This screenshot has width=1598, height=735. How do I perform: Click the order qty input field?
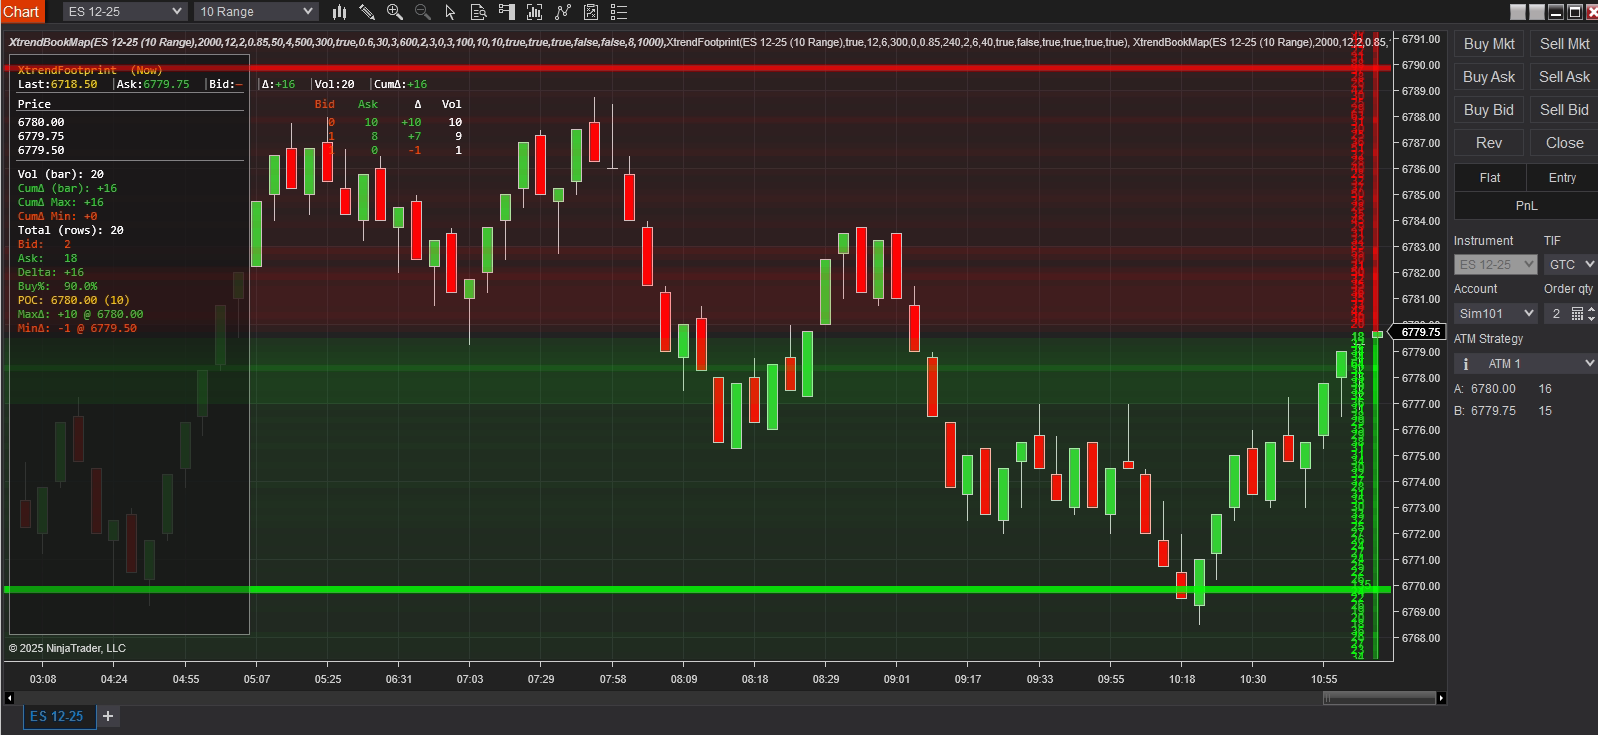click(1556, 314)
